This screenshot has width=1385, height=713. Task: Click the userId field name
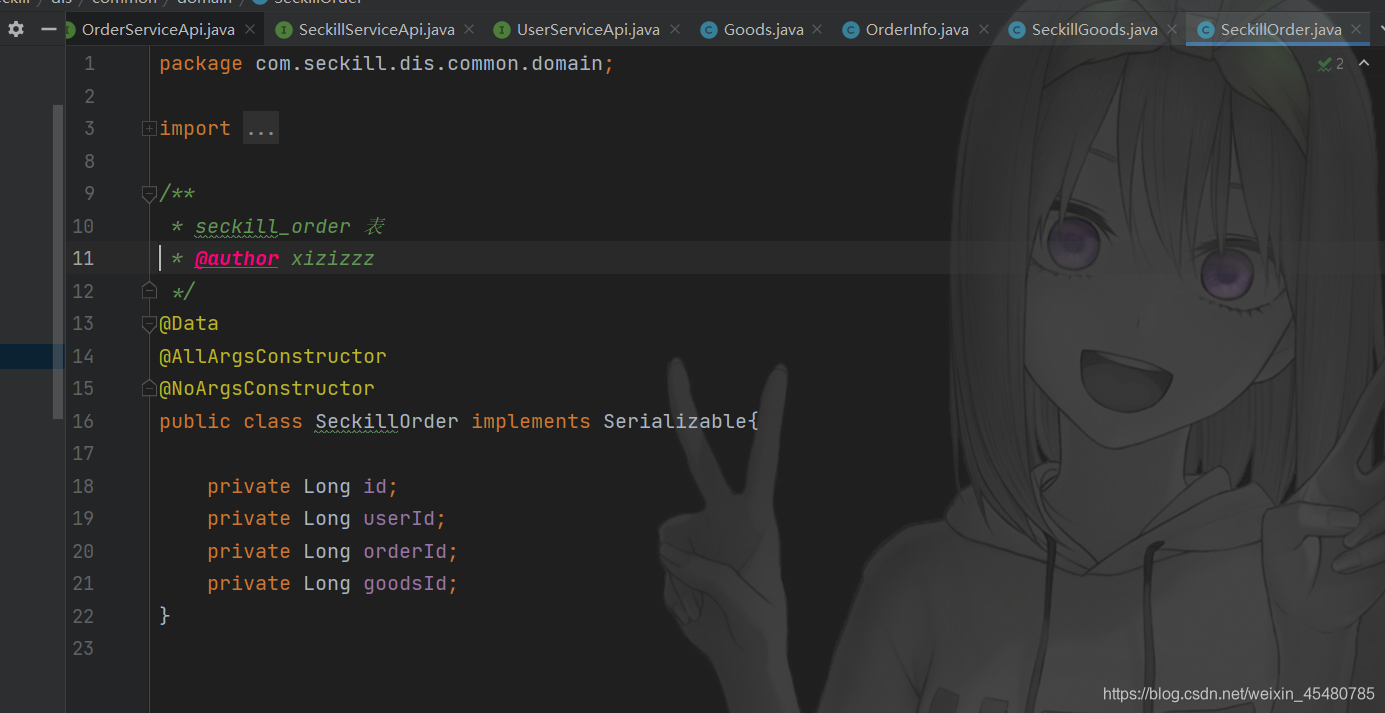pos(399,518)
